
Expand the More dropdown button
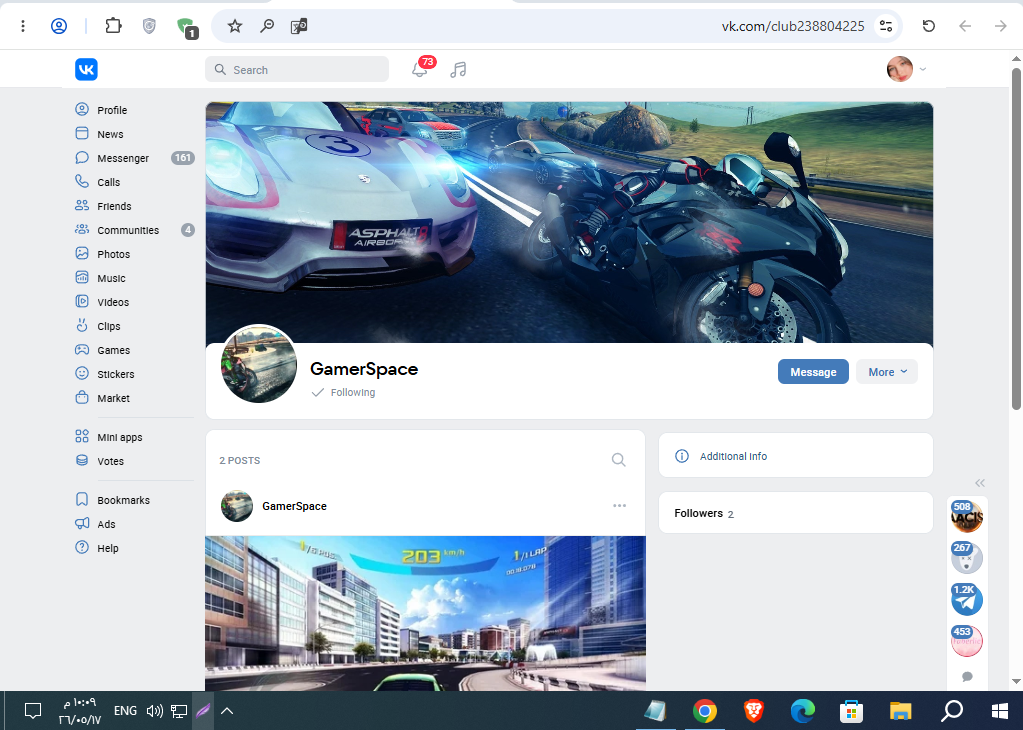tap(887, 372)
